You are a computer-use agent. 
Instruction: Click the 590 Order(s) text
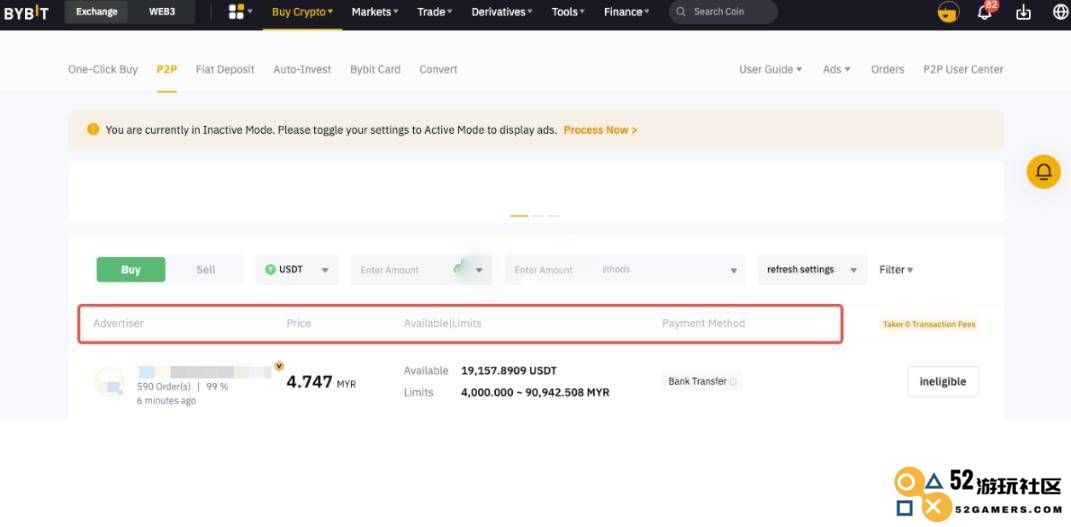point(164,386)
